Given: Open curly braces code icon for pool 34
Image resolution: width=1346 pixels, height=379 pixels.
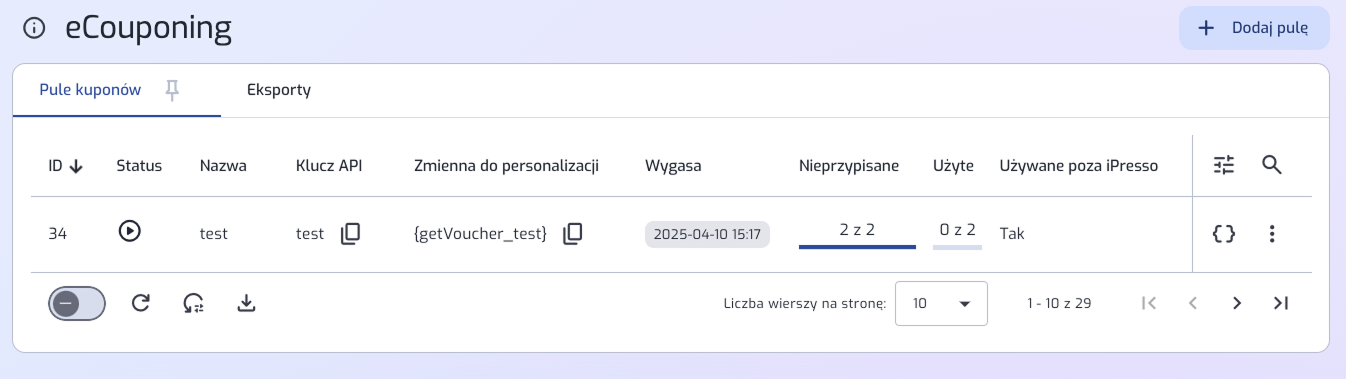Looking at the screenshot, I should click(x=1224, y=234).
